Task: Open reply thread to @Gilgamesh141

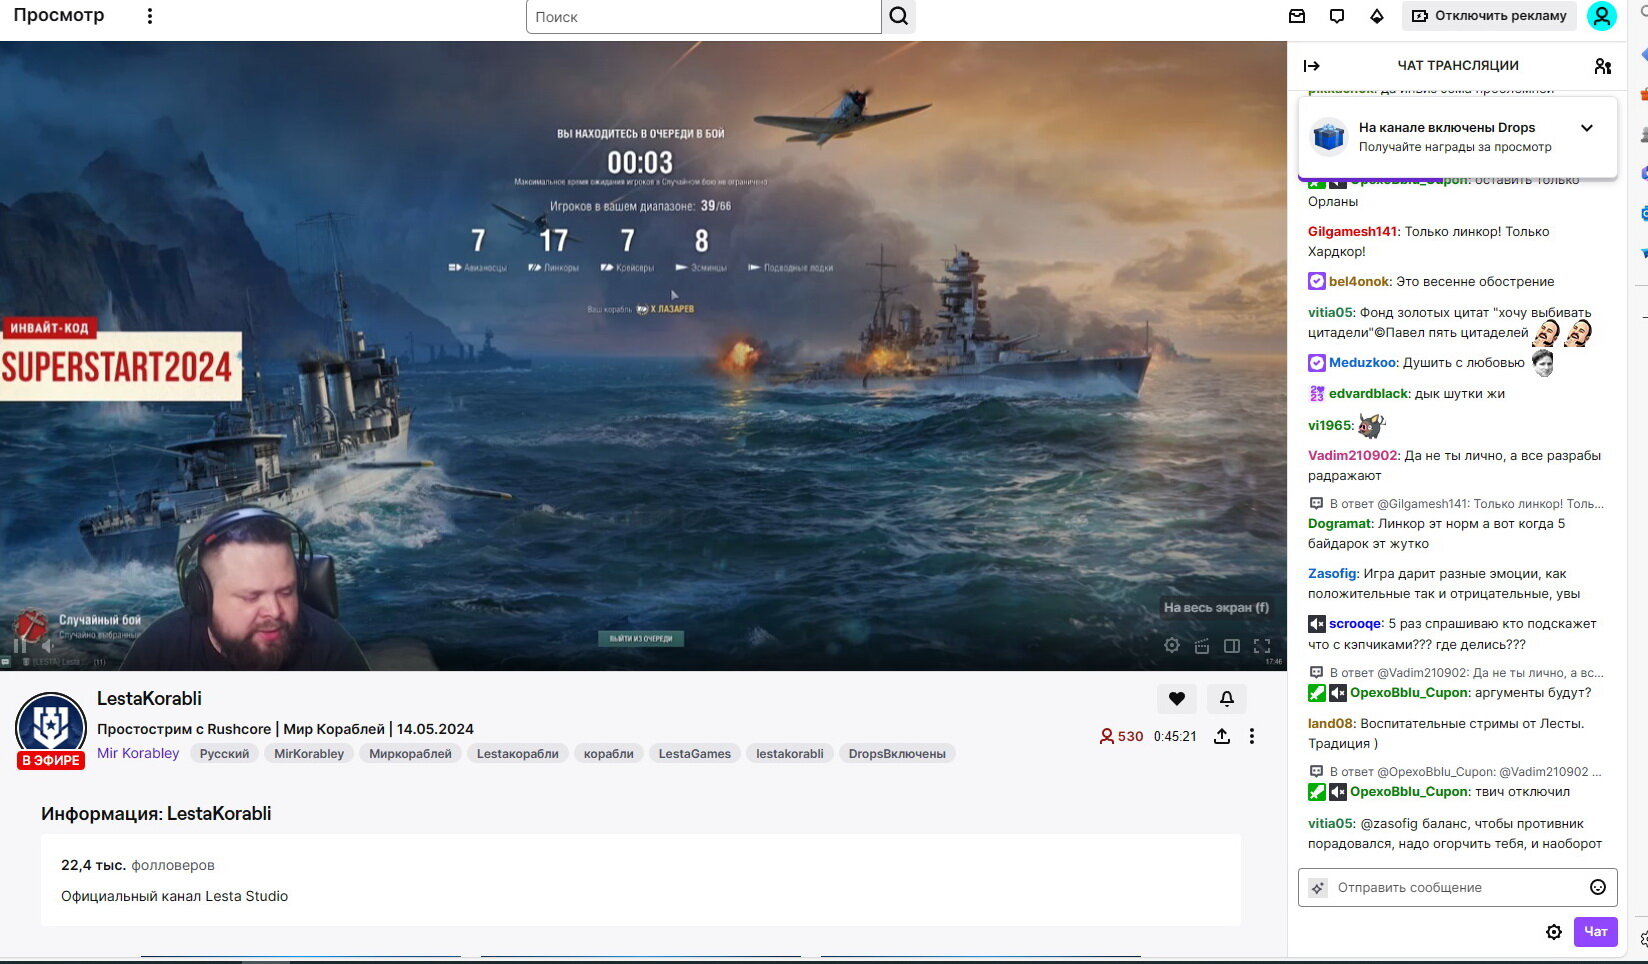Action: 1457,504
